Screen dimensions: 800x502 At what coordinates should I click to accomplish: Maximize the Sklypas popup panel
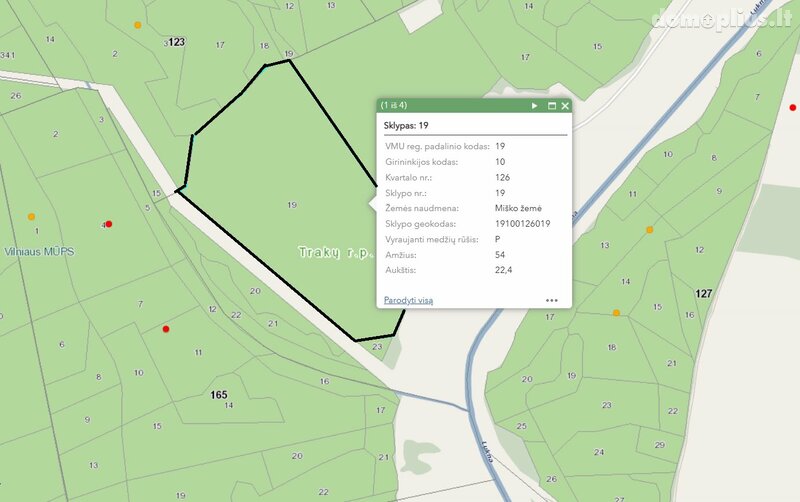point(552,106)
